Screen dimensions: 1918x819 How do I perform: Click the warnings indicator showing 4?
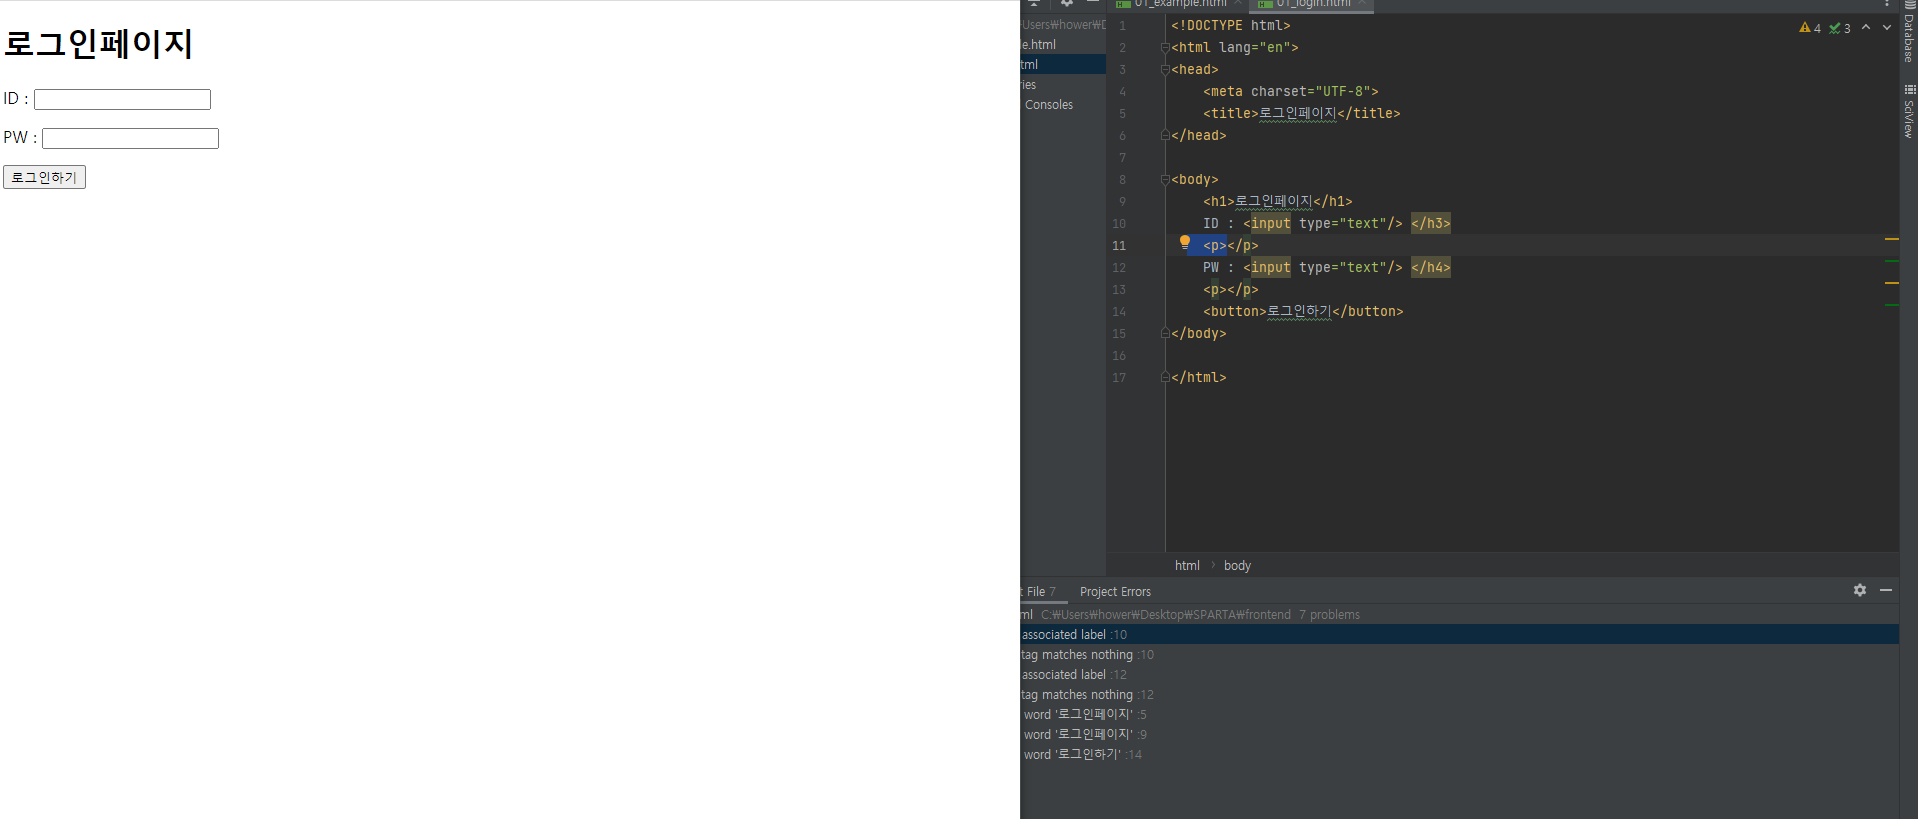(x=1810, y=28)
